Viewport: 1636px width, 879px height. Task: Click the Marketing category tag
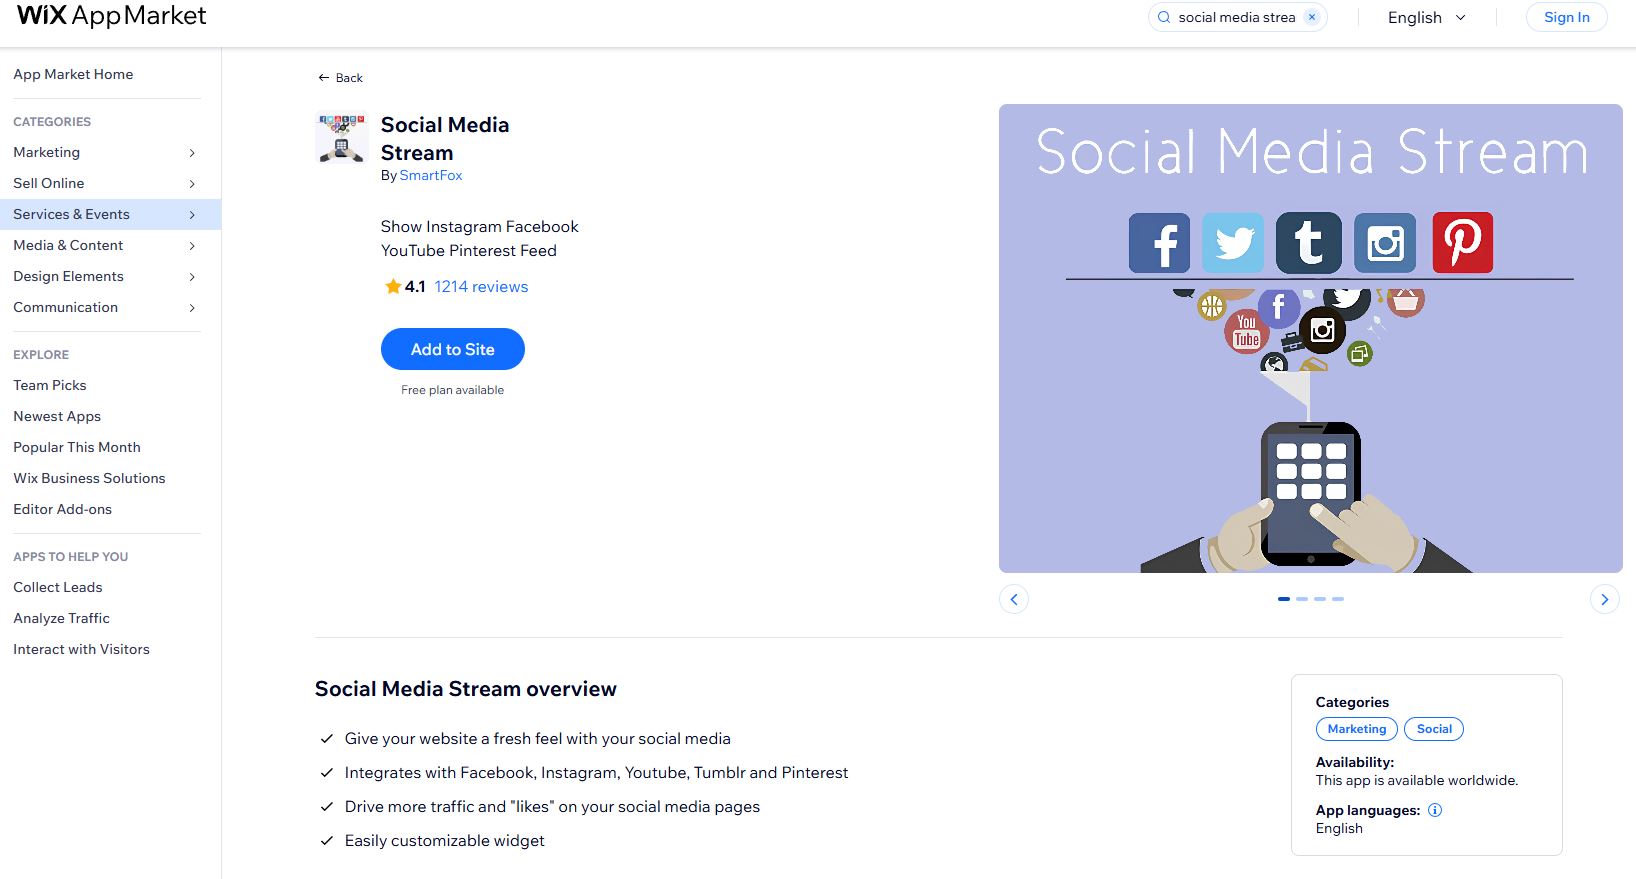point(1357,729)
